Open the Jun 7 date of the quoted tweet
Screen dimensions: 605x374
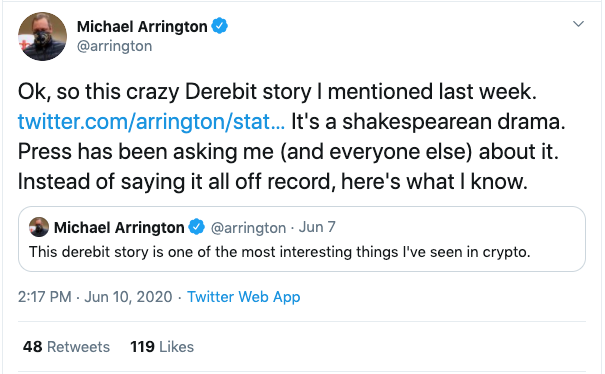[317, 227]
